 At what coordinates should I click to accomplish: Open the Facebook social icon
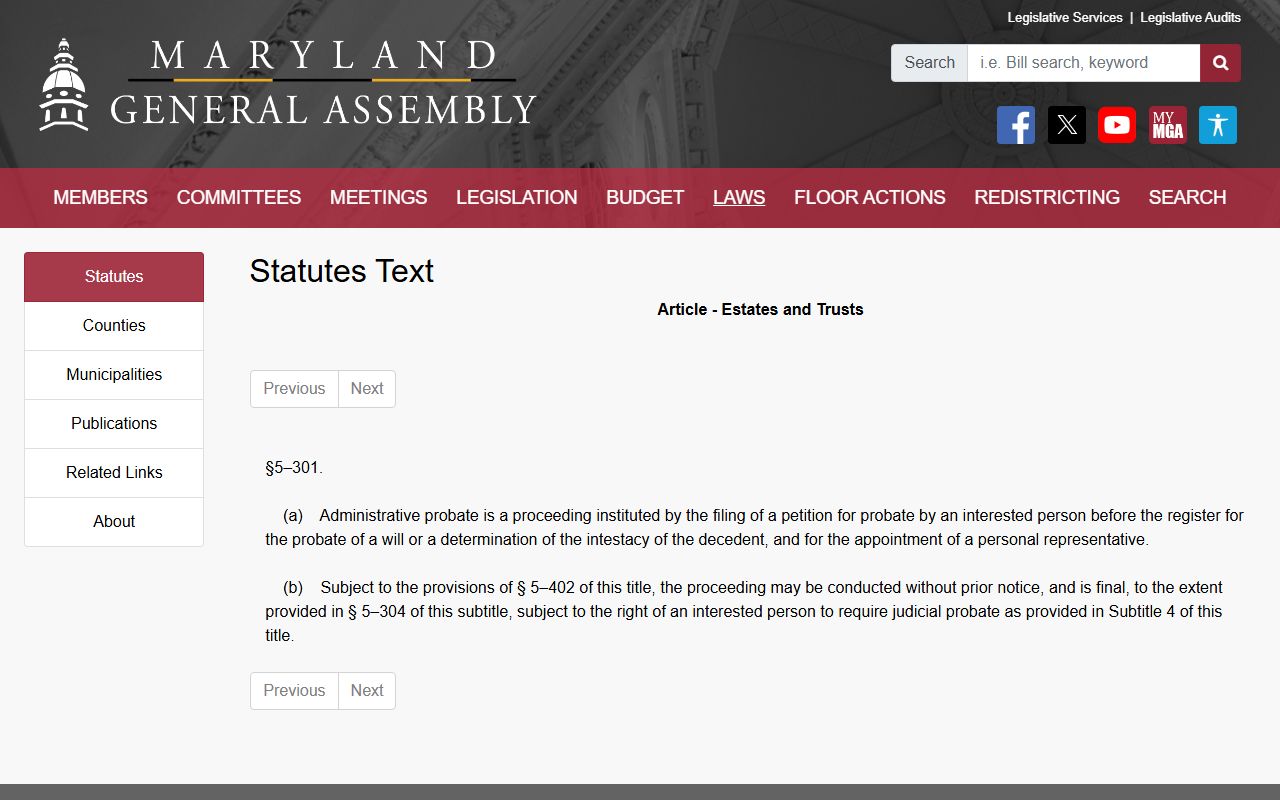(x=1016, y=125)
